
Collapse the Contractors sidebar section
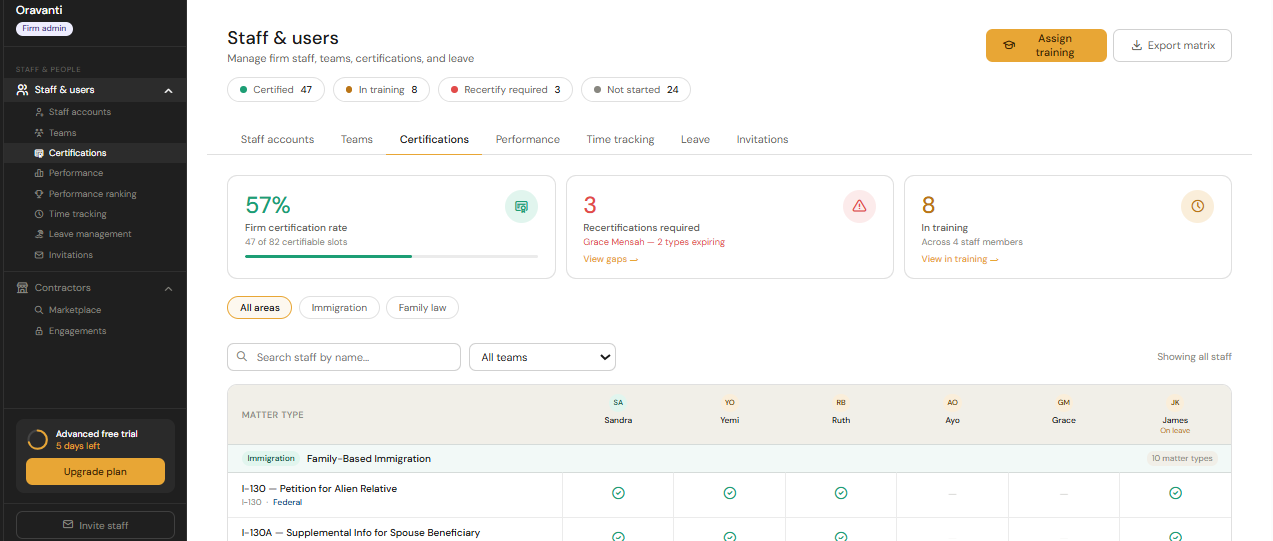pos(168,289)
